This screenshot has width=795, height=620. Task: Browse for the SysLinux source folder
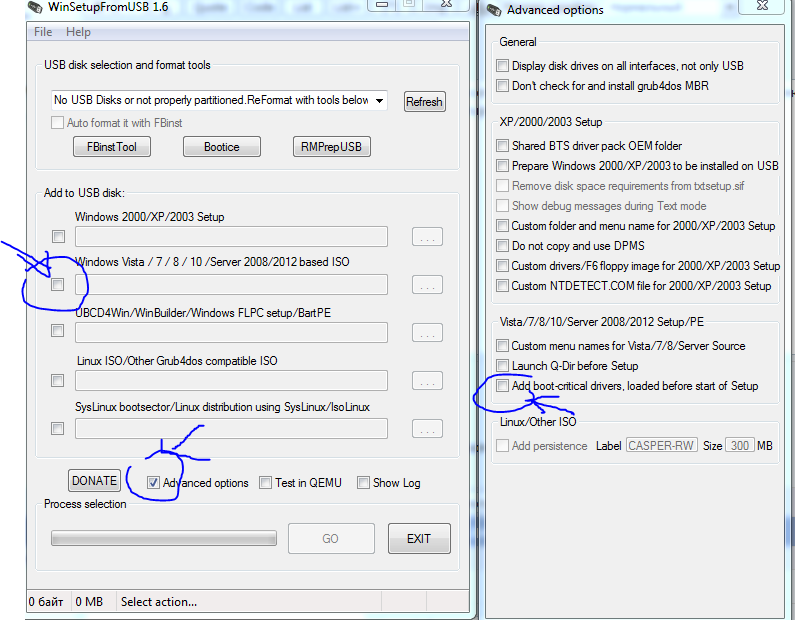click(427, 428)
